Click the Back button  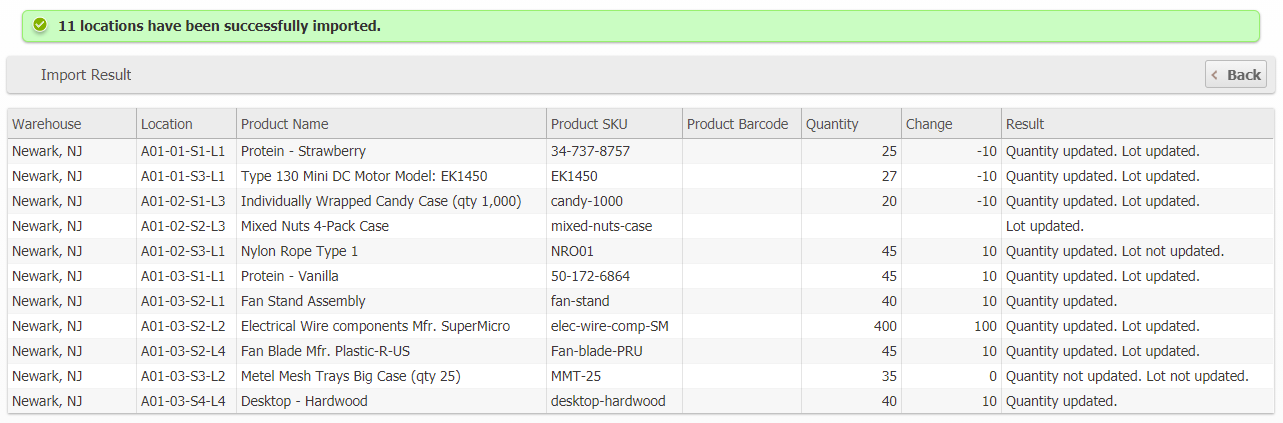click(1236, 75)
